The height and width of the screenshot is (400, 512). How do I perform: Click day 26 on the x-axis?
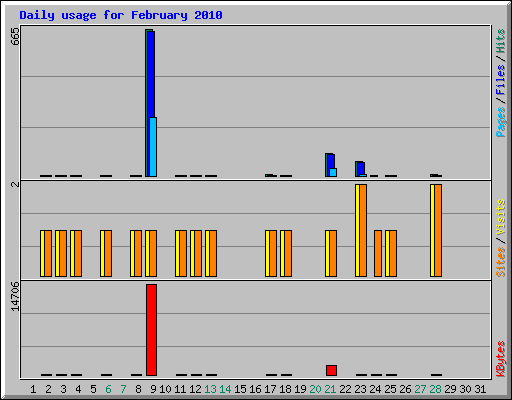click(x=405, y=389)
